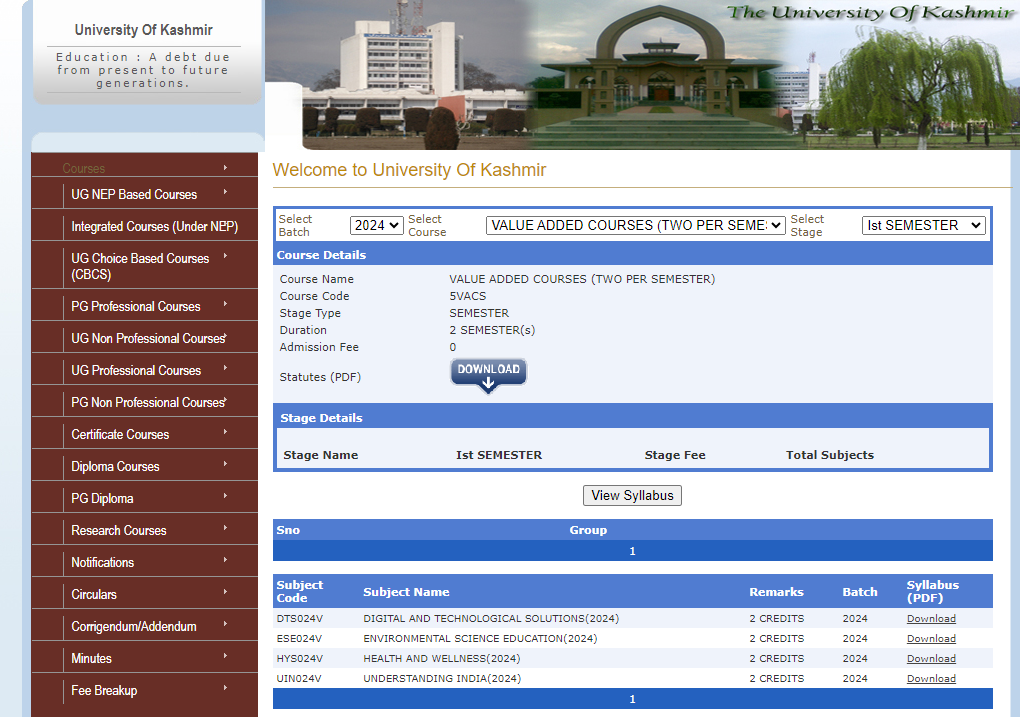1020x717 pixels.
Task: Click page number 1 below subject table
Action: coord(632,699)
